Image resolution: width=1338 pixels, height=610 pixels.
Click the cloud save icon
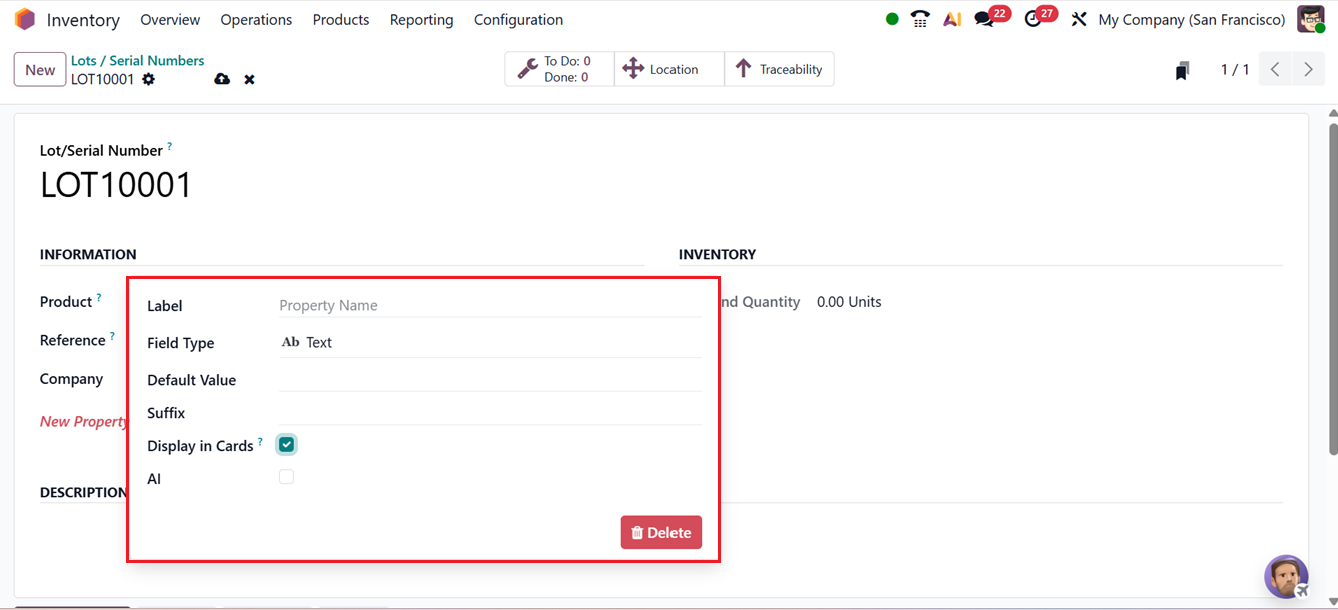tap(222, 78)
